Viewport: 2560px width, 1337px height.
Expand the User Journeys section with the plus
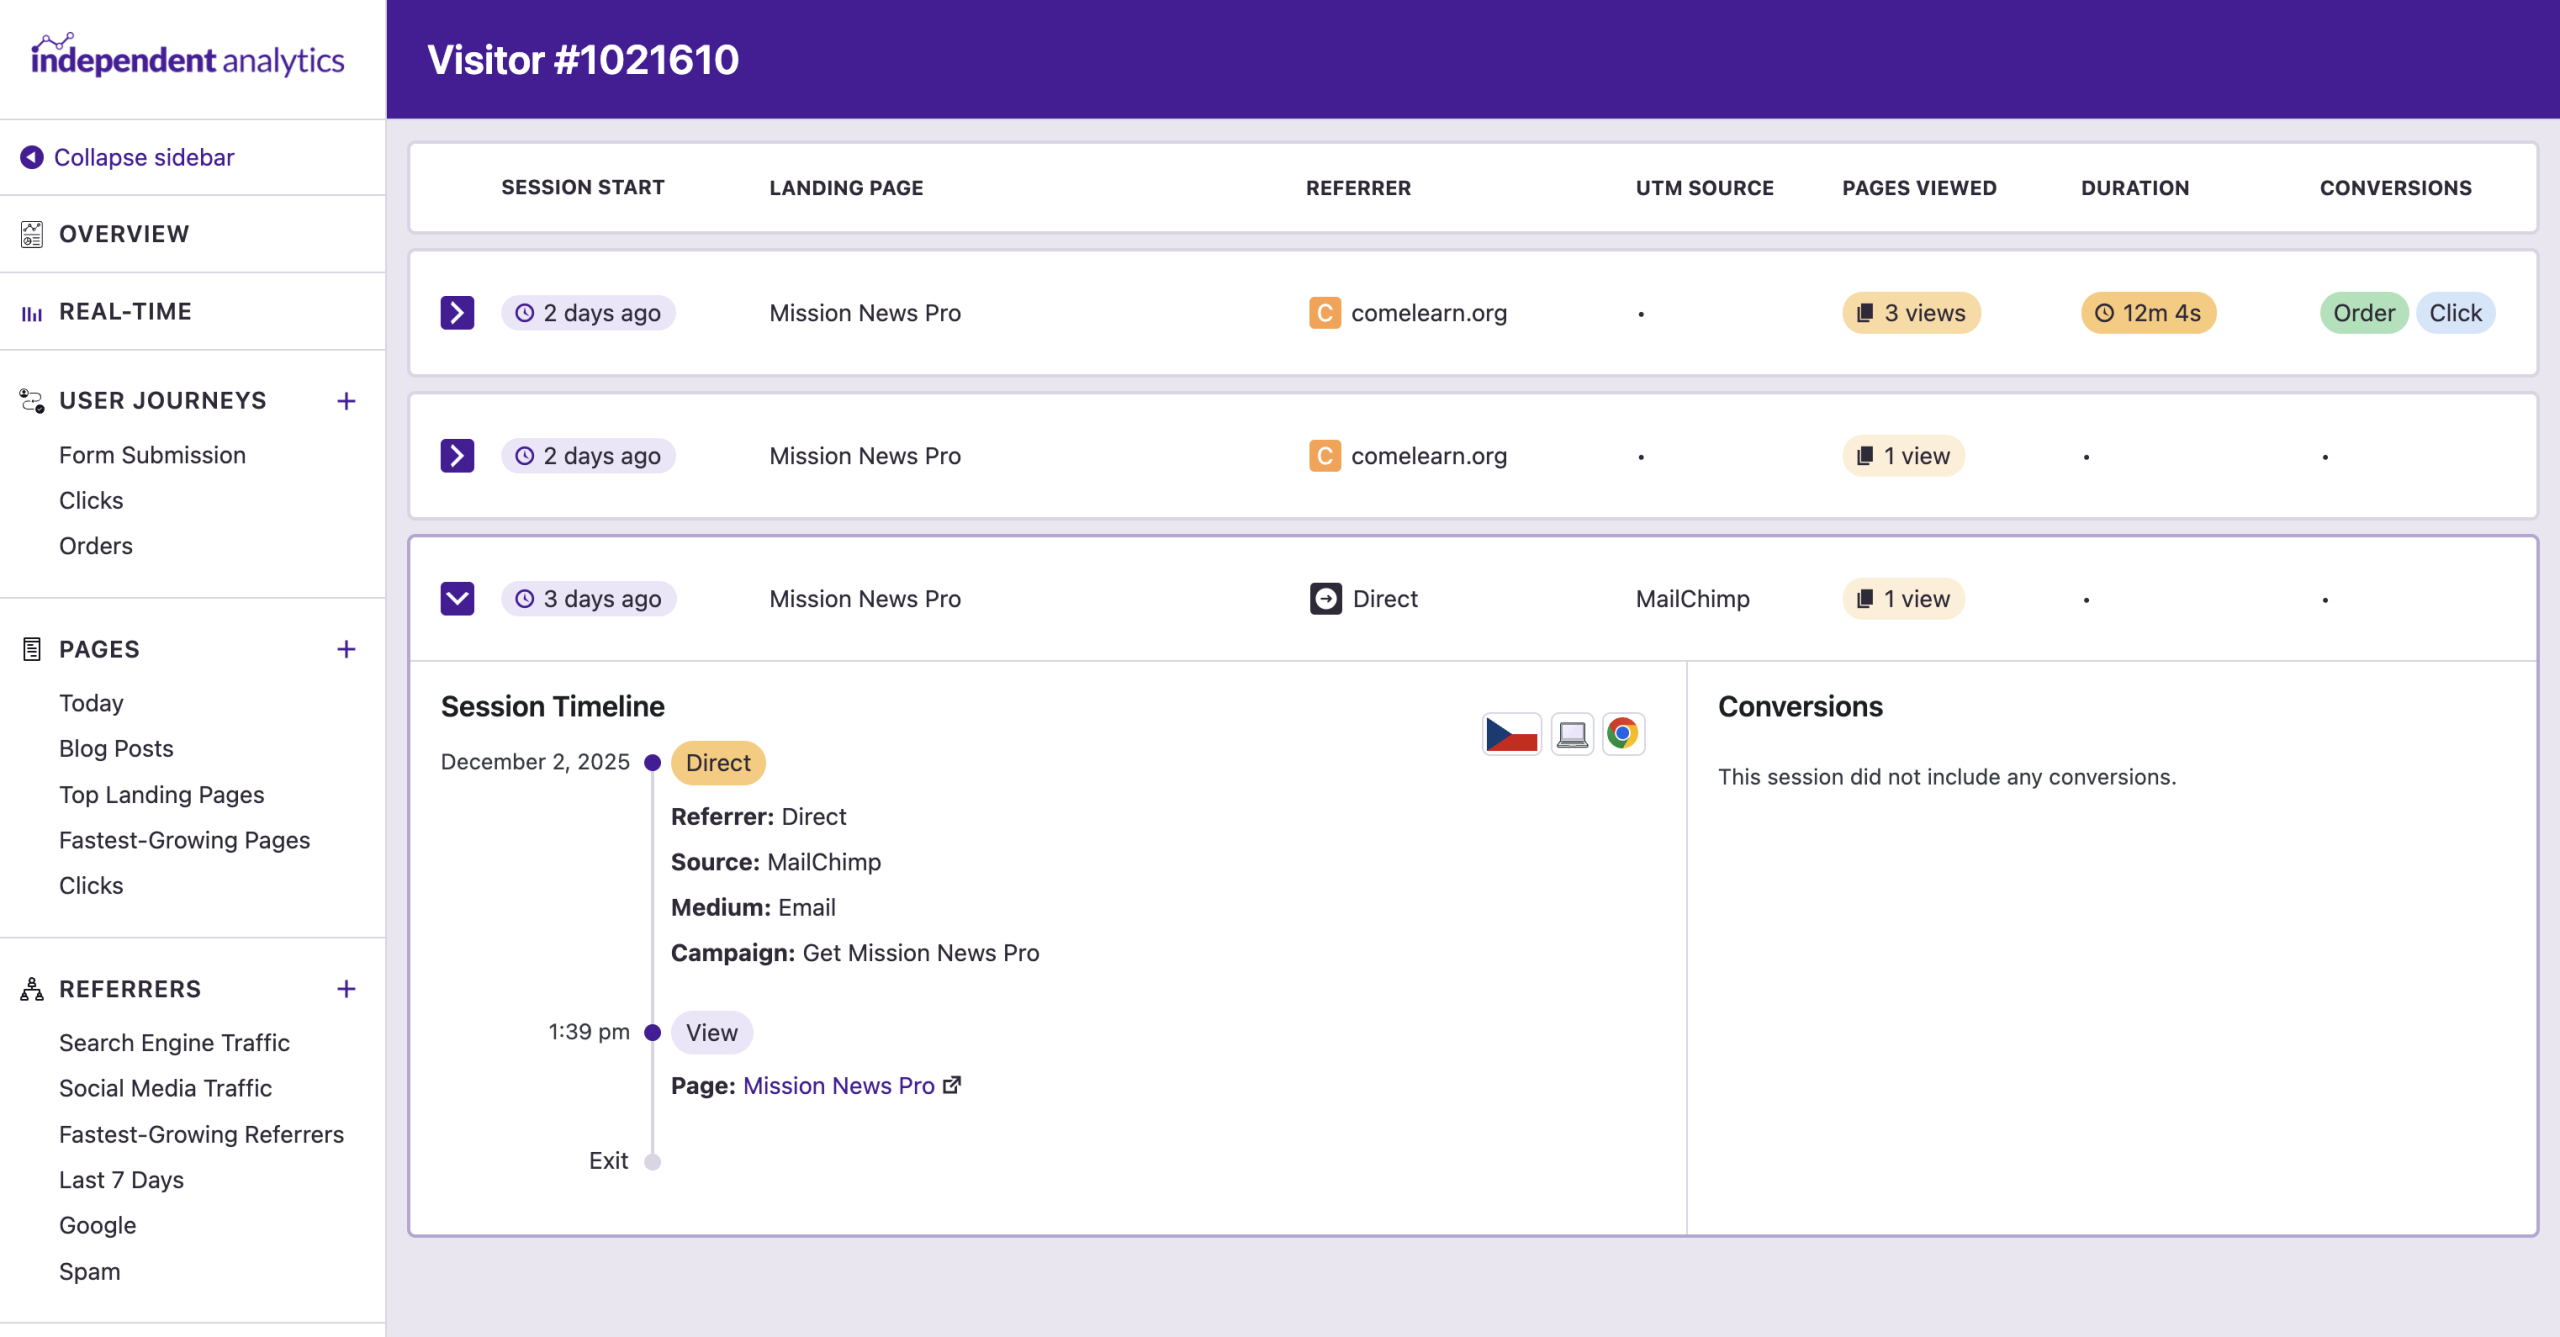tap(346, 400)
